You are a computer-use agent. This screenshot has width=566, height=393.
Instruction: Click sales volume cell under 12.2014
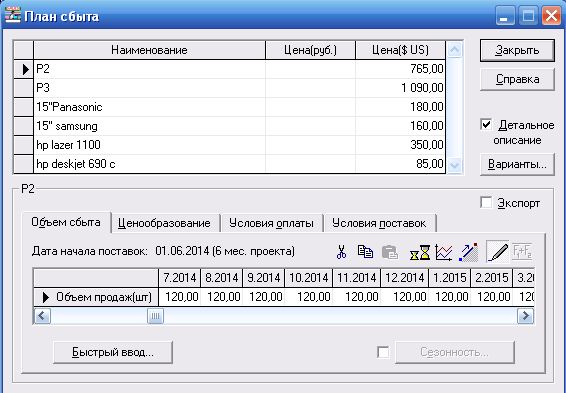click(405, 297)
